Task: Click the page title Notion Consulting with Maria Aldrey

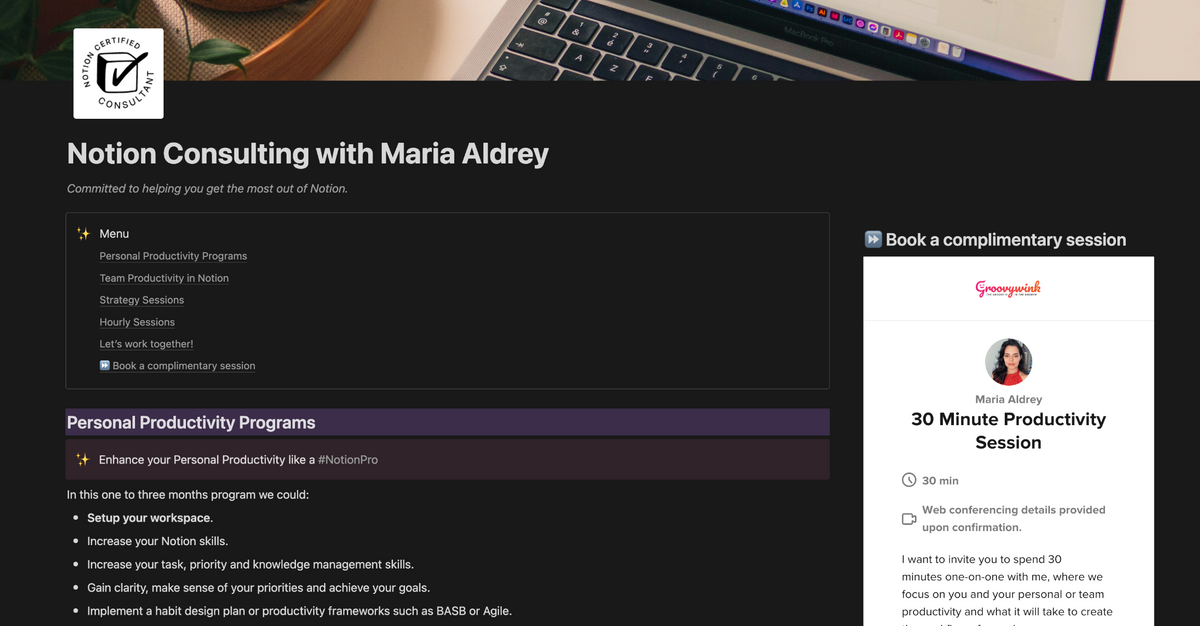Action: pos(308,154)
